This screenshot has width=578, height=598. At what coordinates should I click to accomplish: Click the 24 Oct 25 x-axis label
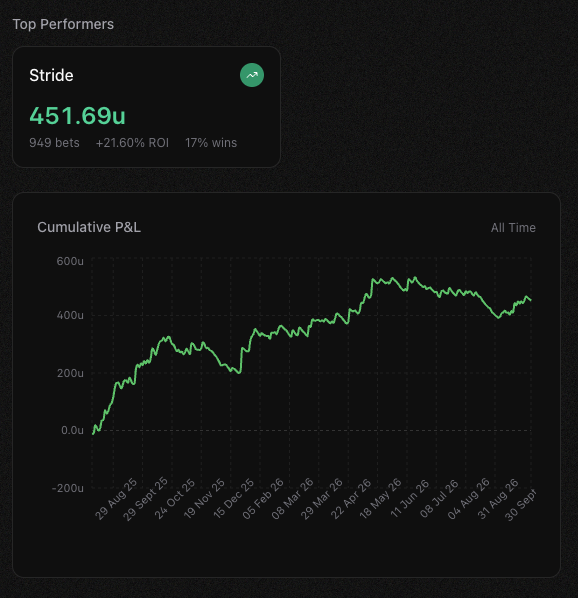(x=174, y=499)
